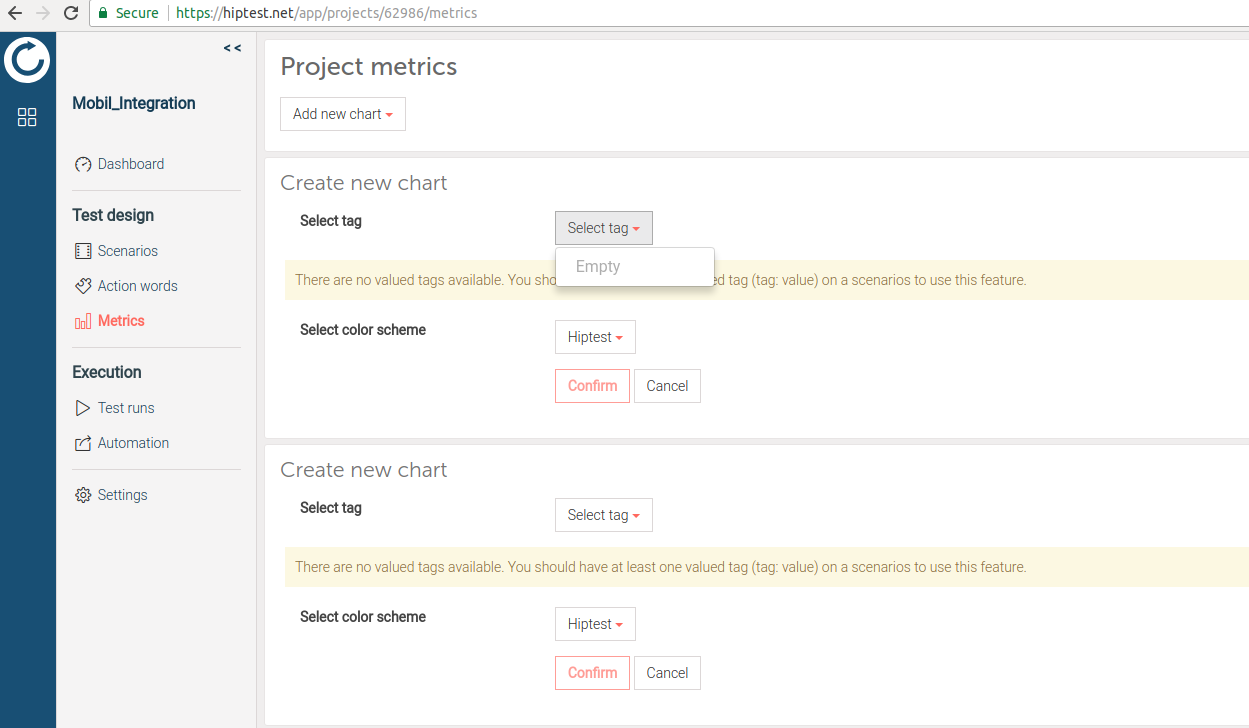Click the Scenarios film-strip icon
The image size is (1249, 728).
coord(83,251)
